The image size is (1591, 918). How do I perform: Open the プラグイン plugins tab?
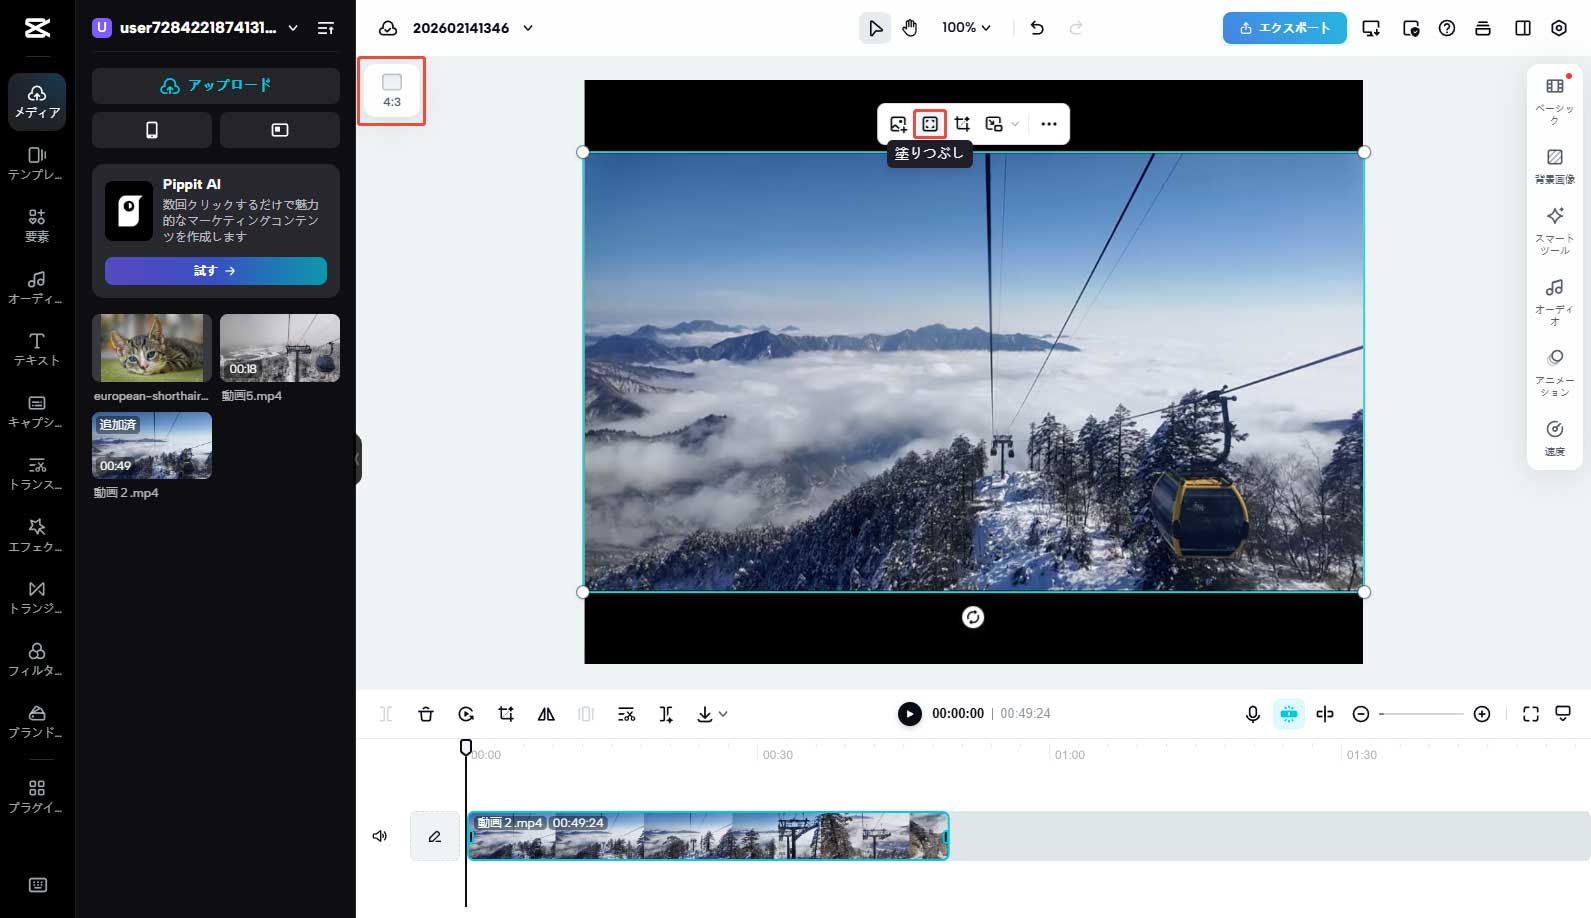[x=37, y=796]
